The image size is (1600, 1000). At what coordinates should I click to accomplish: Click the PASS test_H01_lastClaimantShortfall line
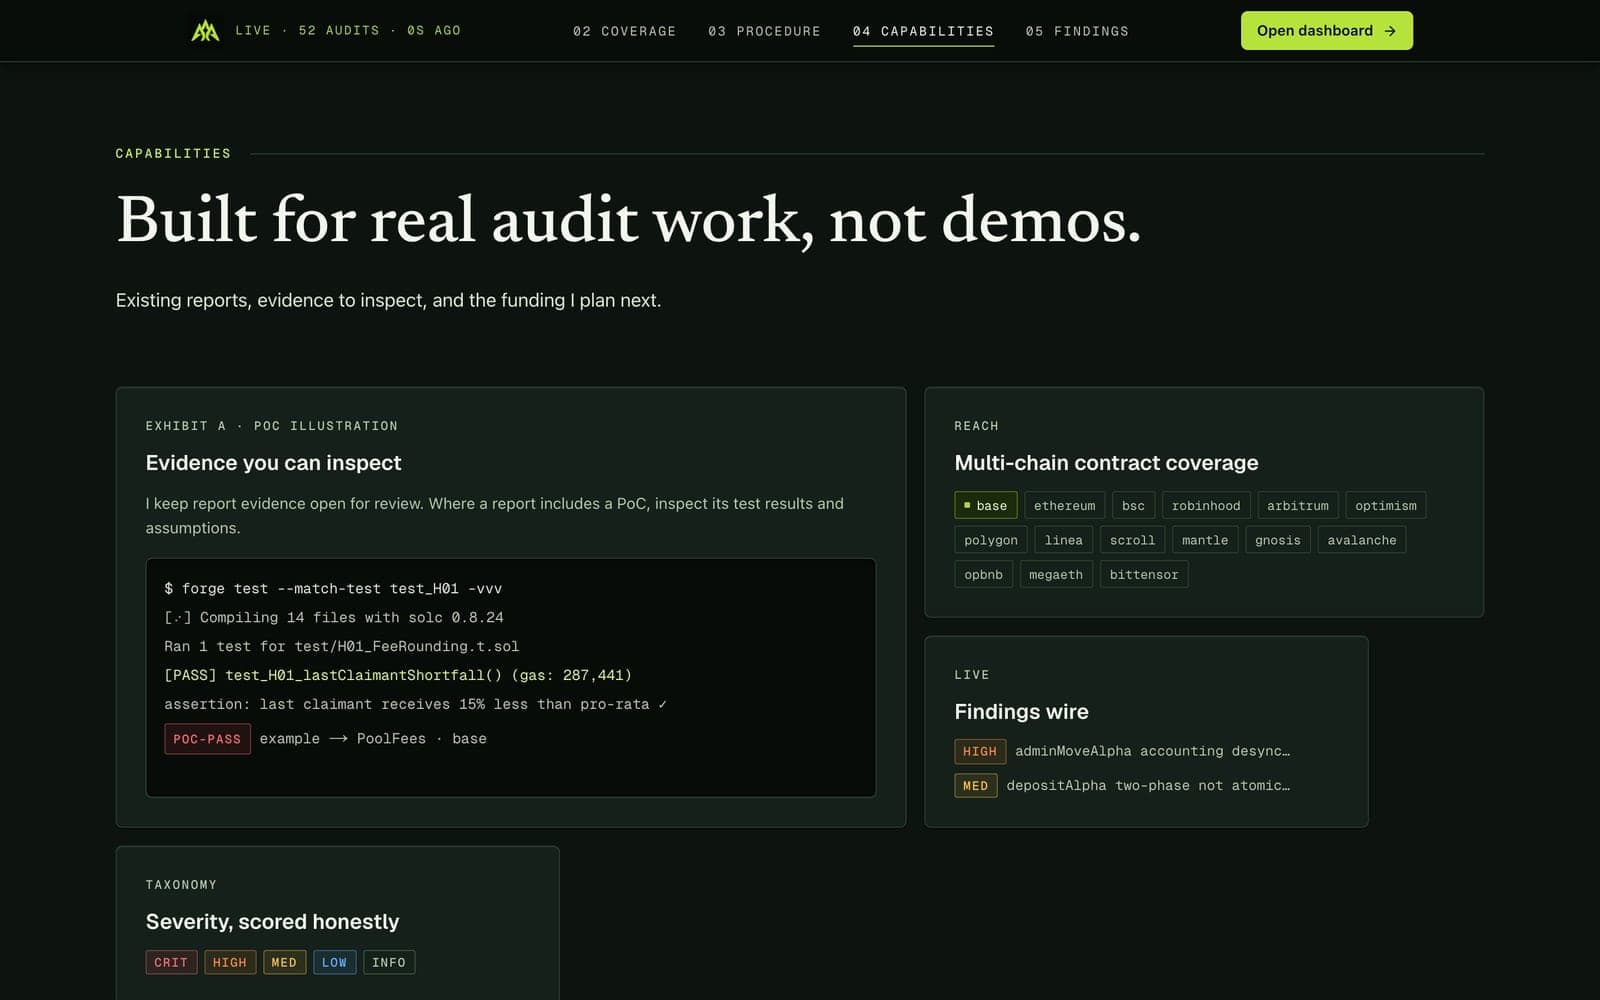[x=398, y=675]
